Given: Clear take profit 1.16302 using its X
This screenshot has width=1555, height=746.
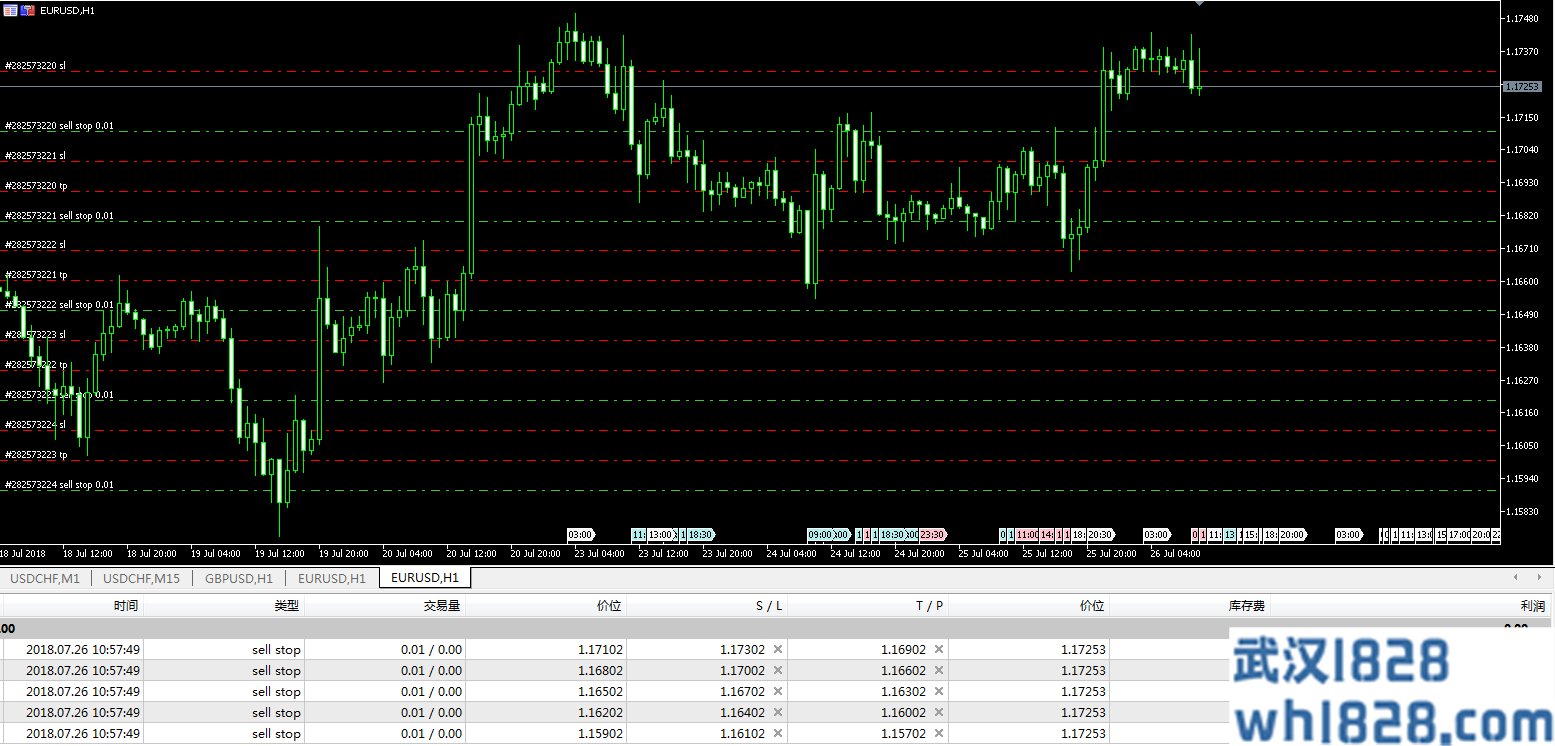Looking at the screenshot, I should pyautogui.click(x=939, y=692).
